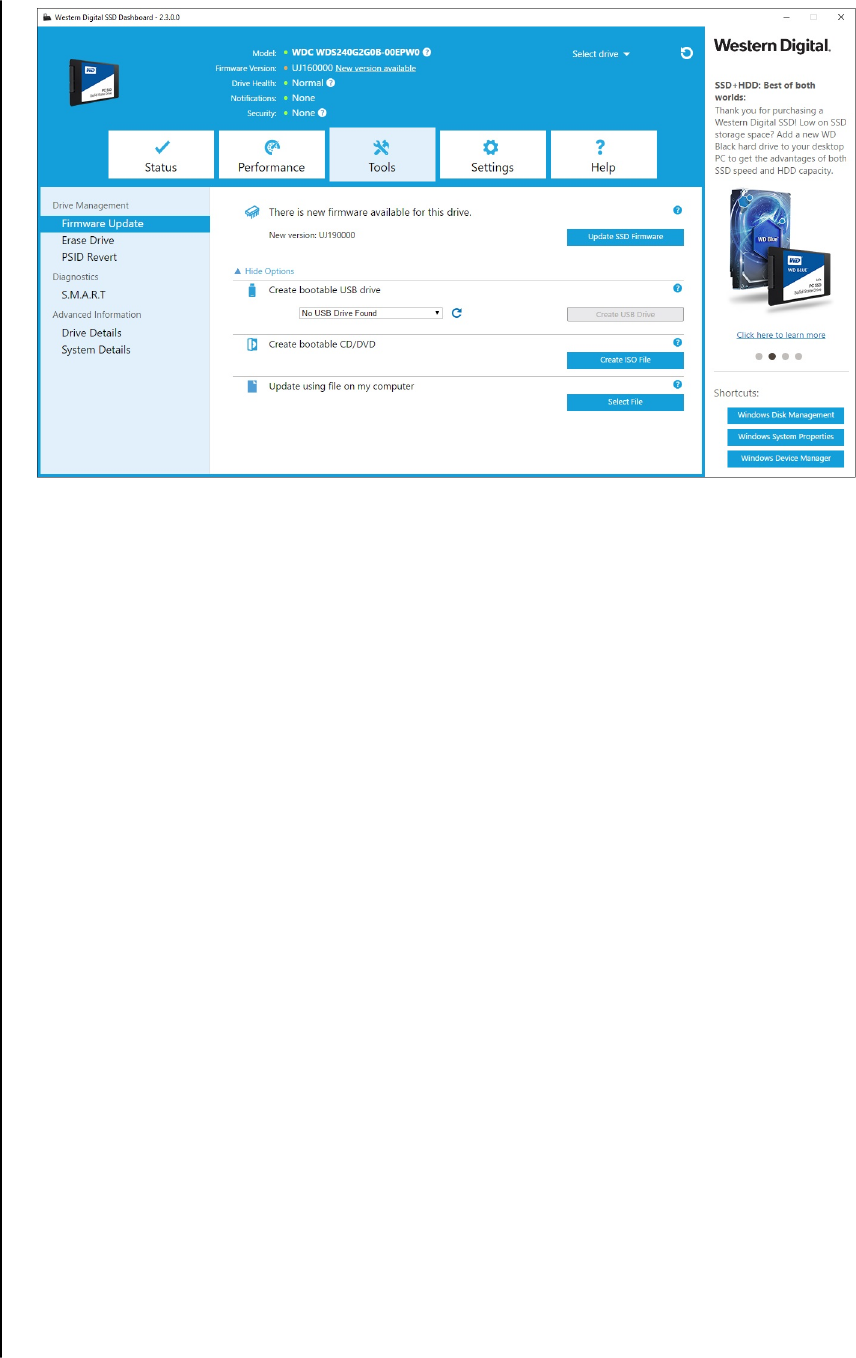The image size is (856, 1358).
Task: Open Drive Details in sidebar
Action: 91,333
